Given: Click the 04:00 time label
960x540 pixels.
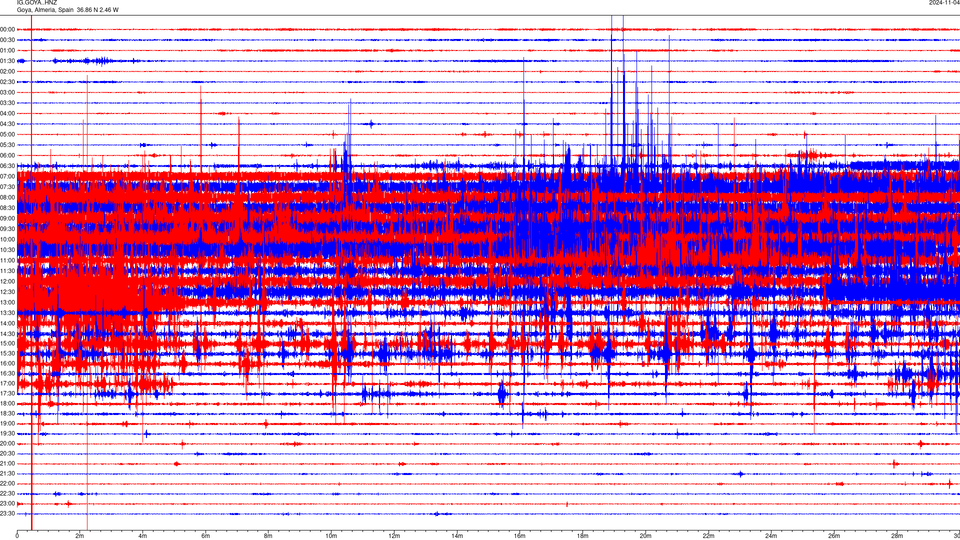Looking at the screenshot, I should pos(7,113).
